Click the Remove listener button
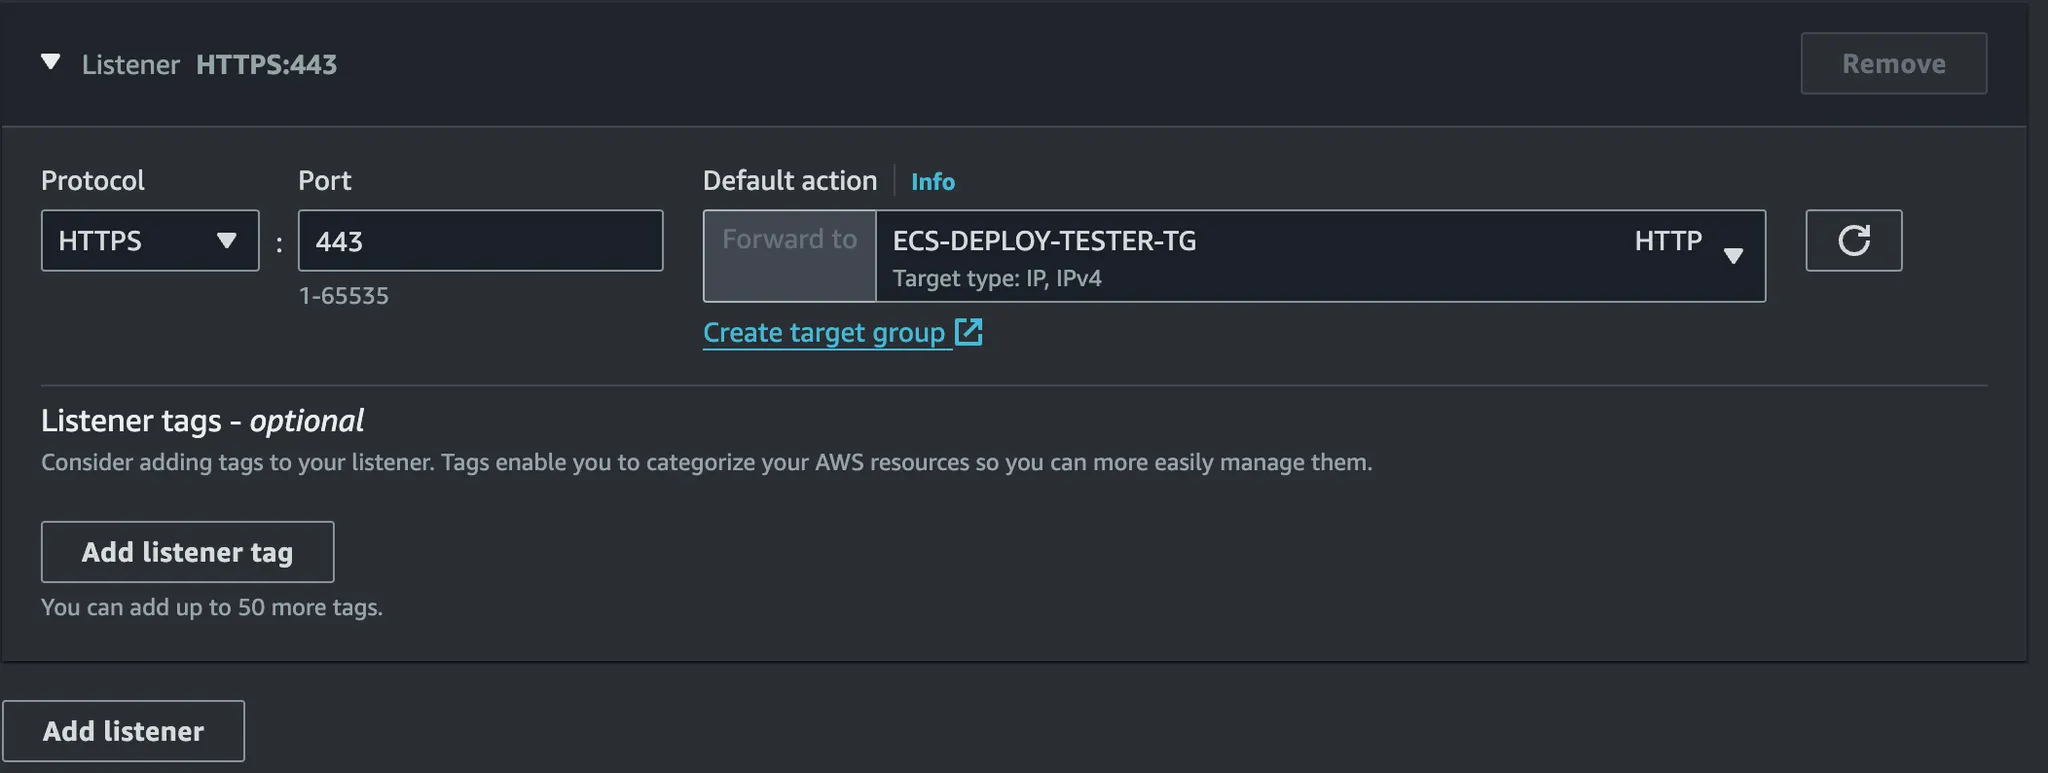 (x=1893, y=64)
